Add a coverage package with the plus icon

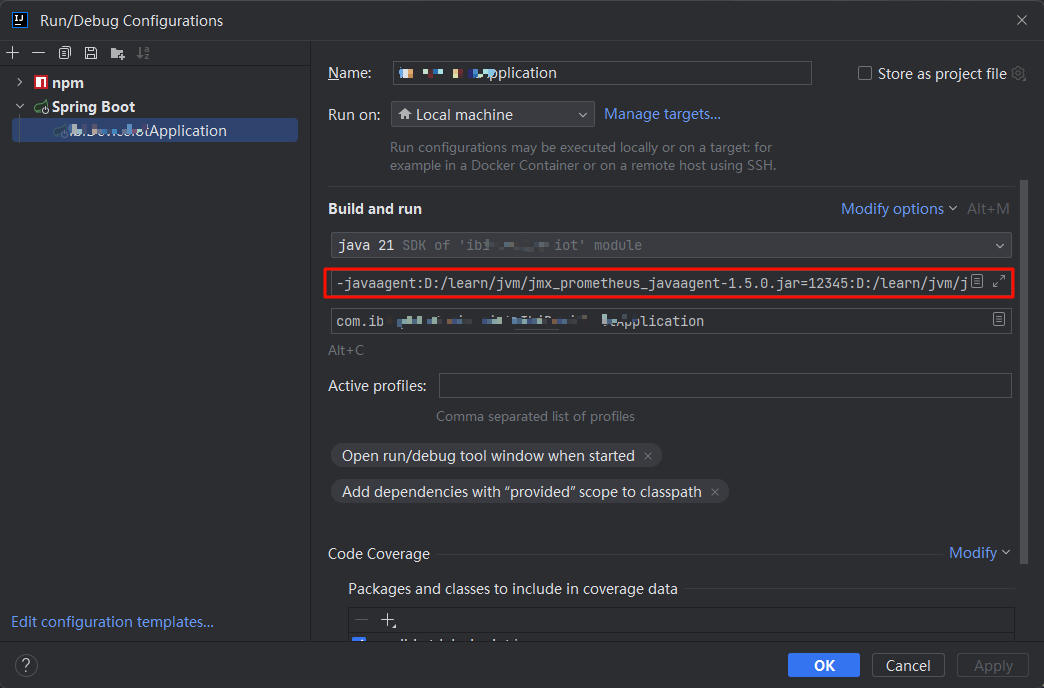point(389,620)
